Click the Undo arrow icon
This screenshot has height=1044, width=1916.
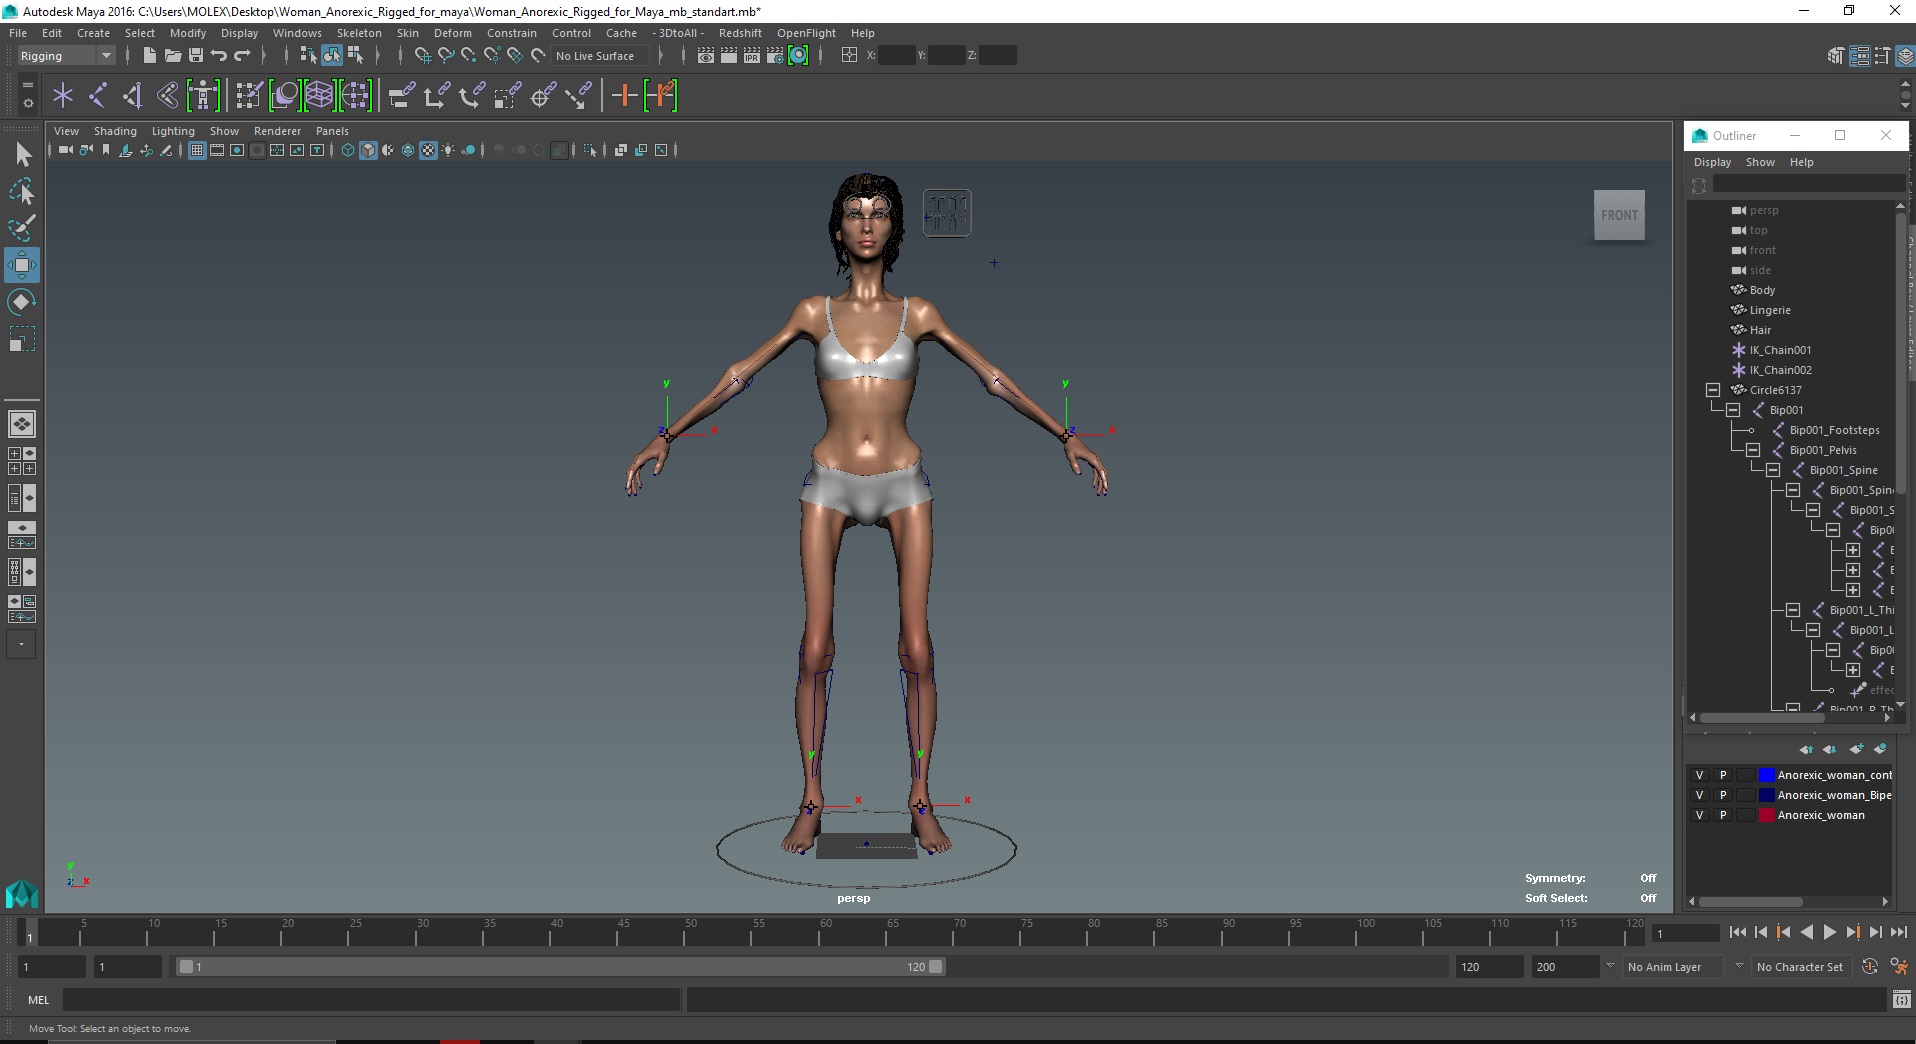coord(218,55)
